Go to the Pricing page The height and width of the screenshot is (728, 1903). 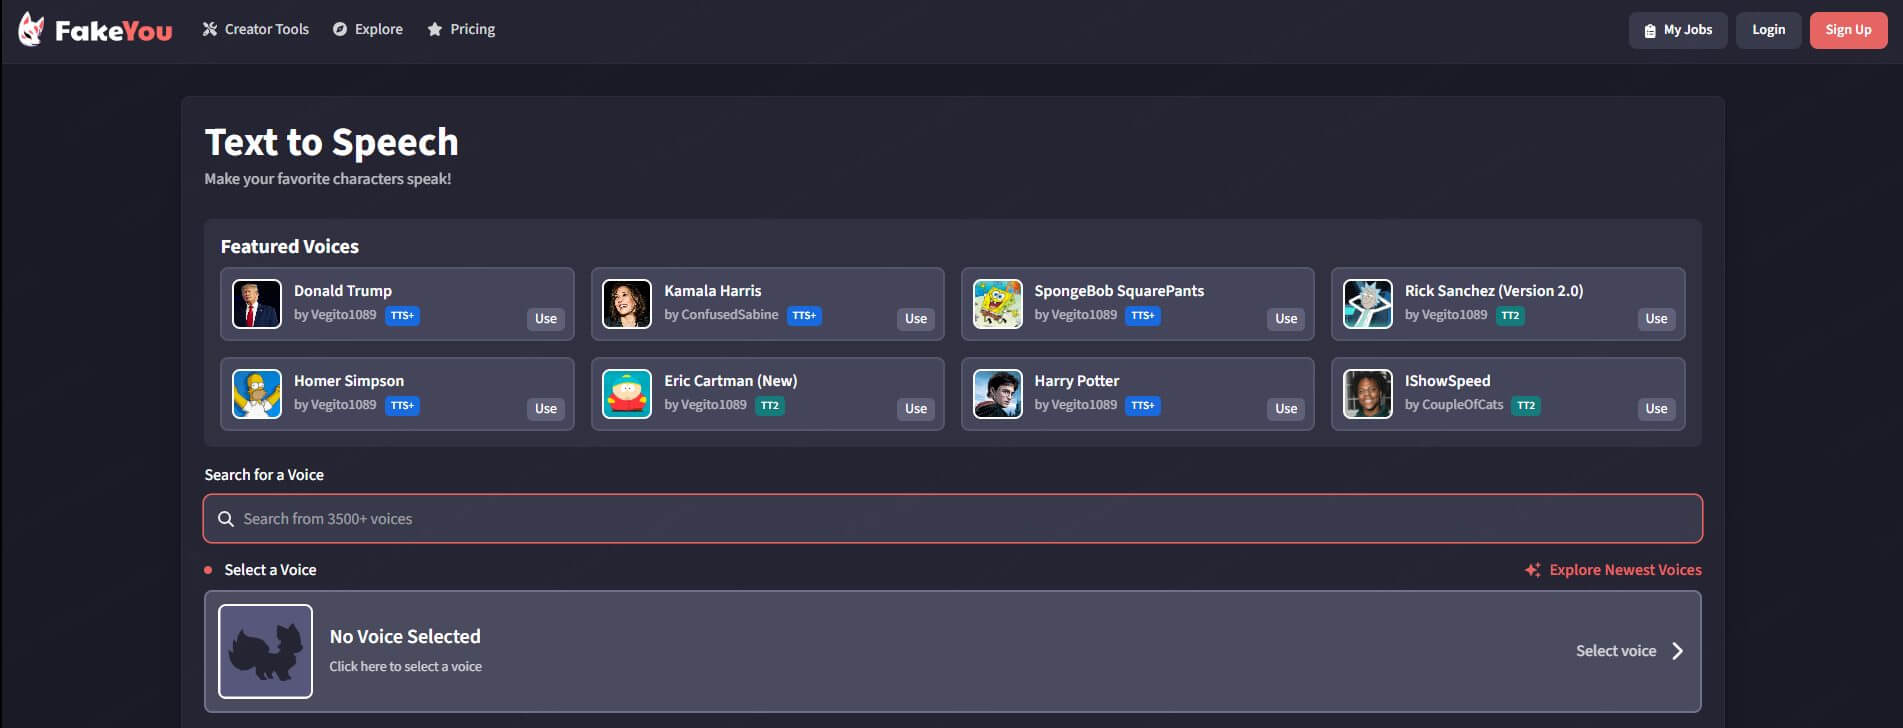tap(461, 29)
